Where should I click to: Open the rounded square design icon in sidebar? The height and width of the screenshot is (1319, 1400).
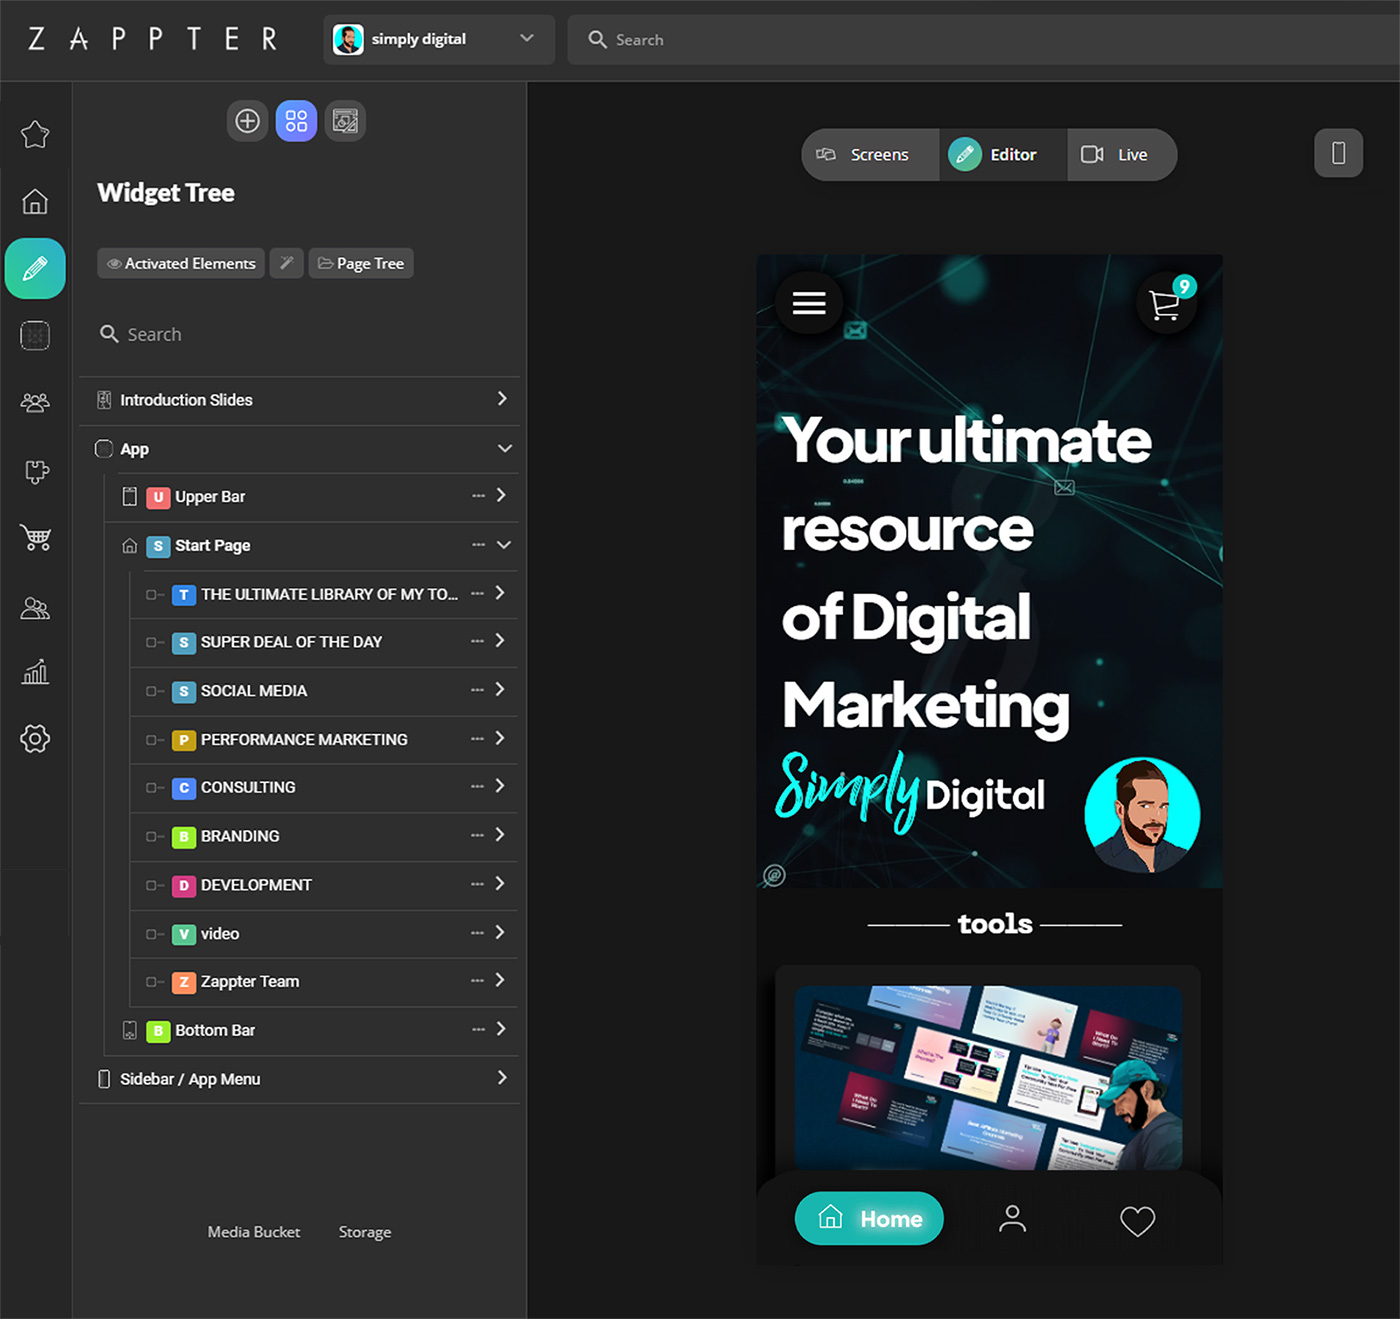(35, 335)
